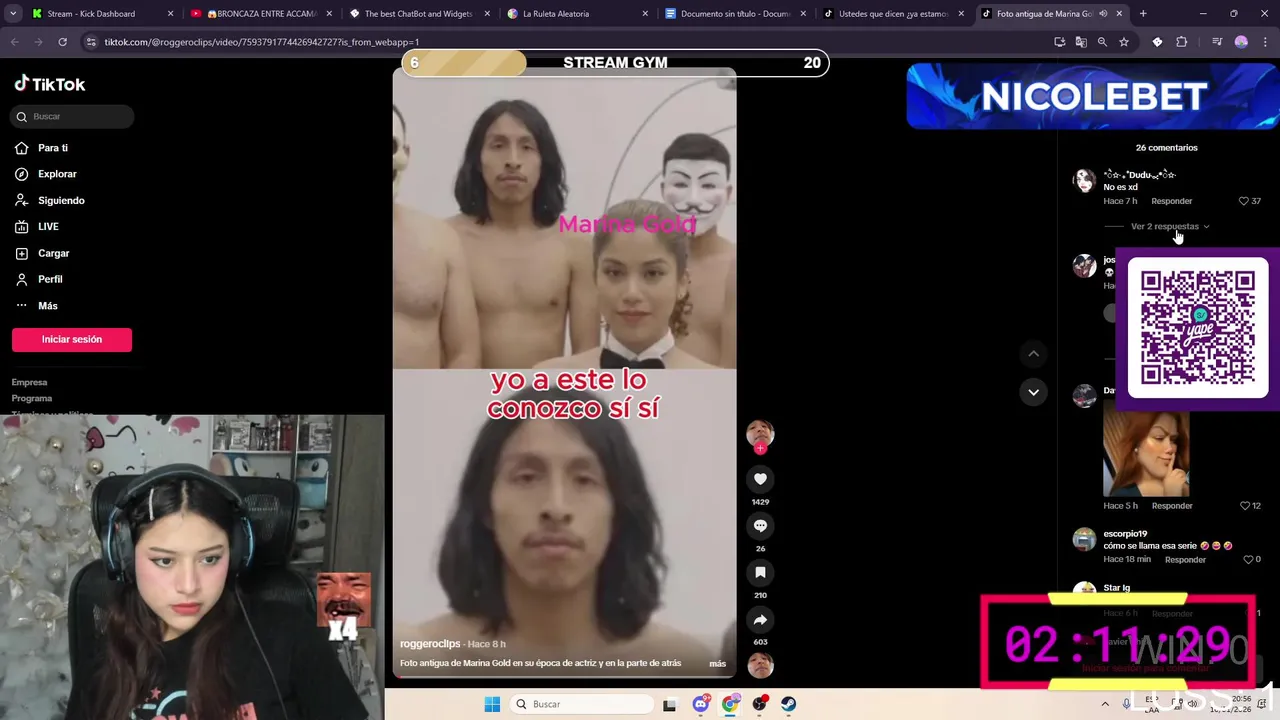Image resolution: width=1280 pixels, height=720 pixels.
Task: Reload the page
Action: [62, 42]
